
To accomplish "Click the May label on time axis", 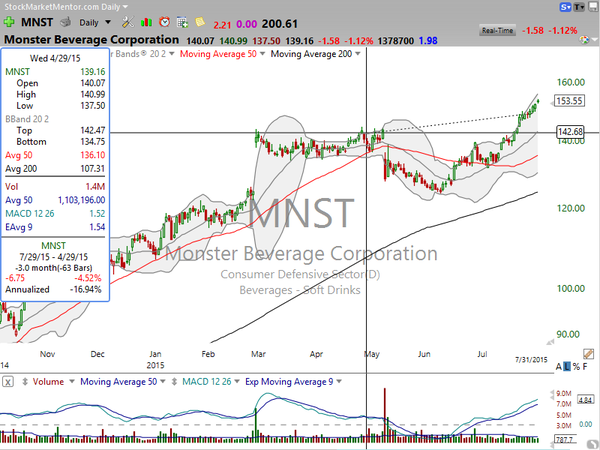I will (x=372, y=354).
